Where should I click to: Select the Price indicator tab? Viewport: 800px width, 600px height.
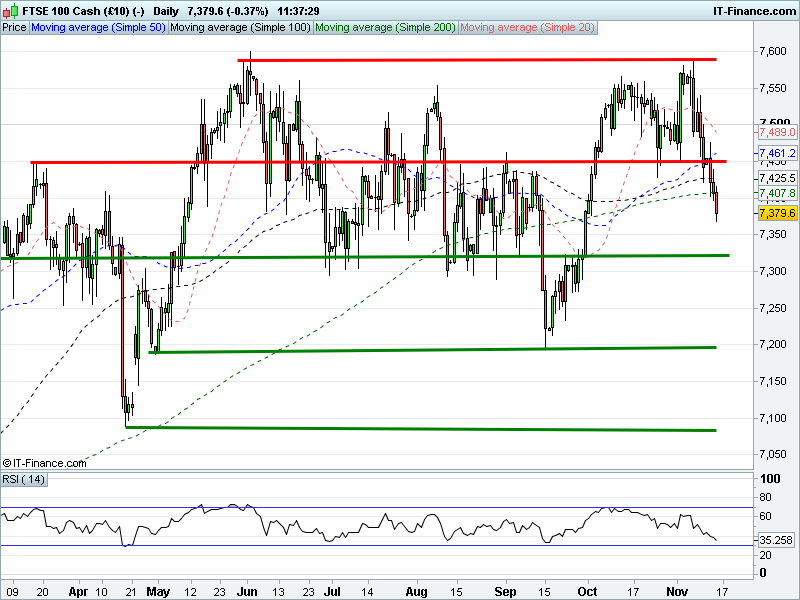pos(14,28)
